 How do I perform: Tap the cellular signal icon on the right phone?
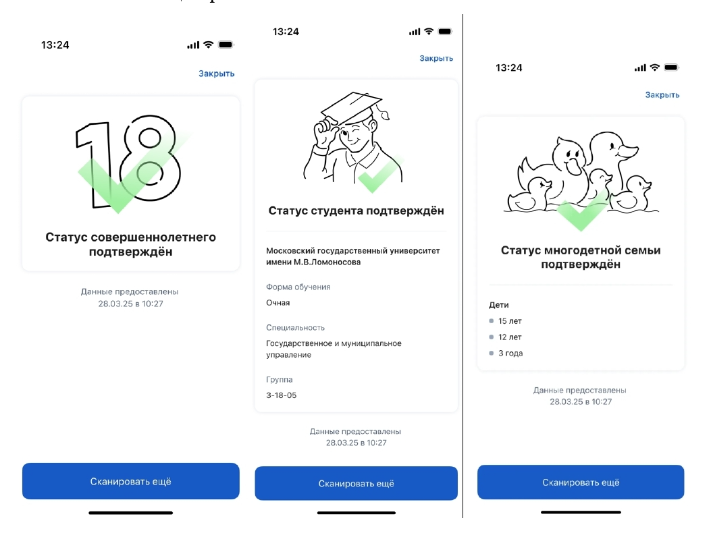click(x=640, y=68)
